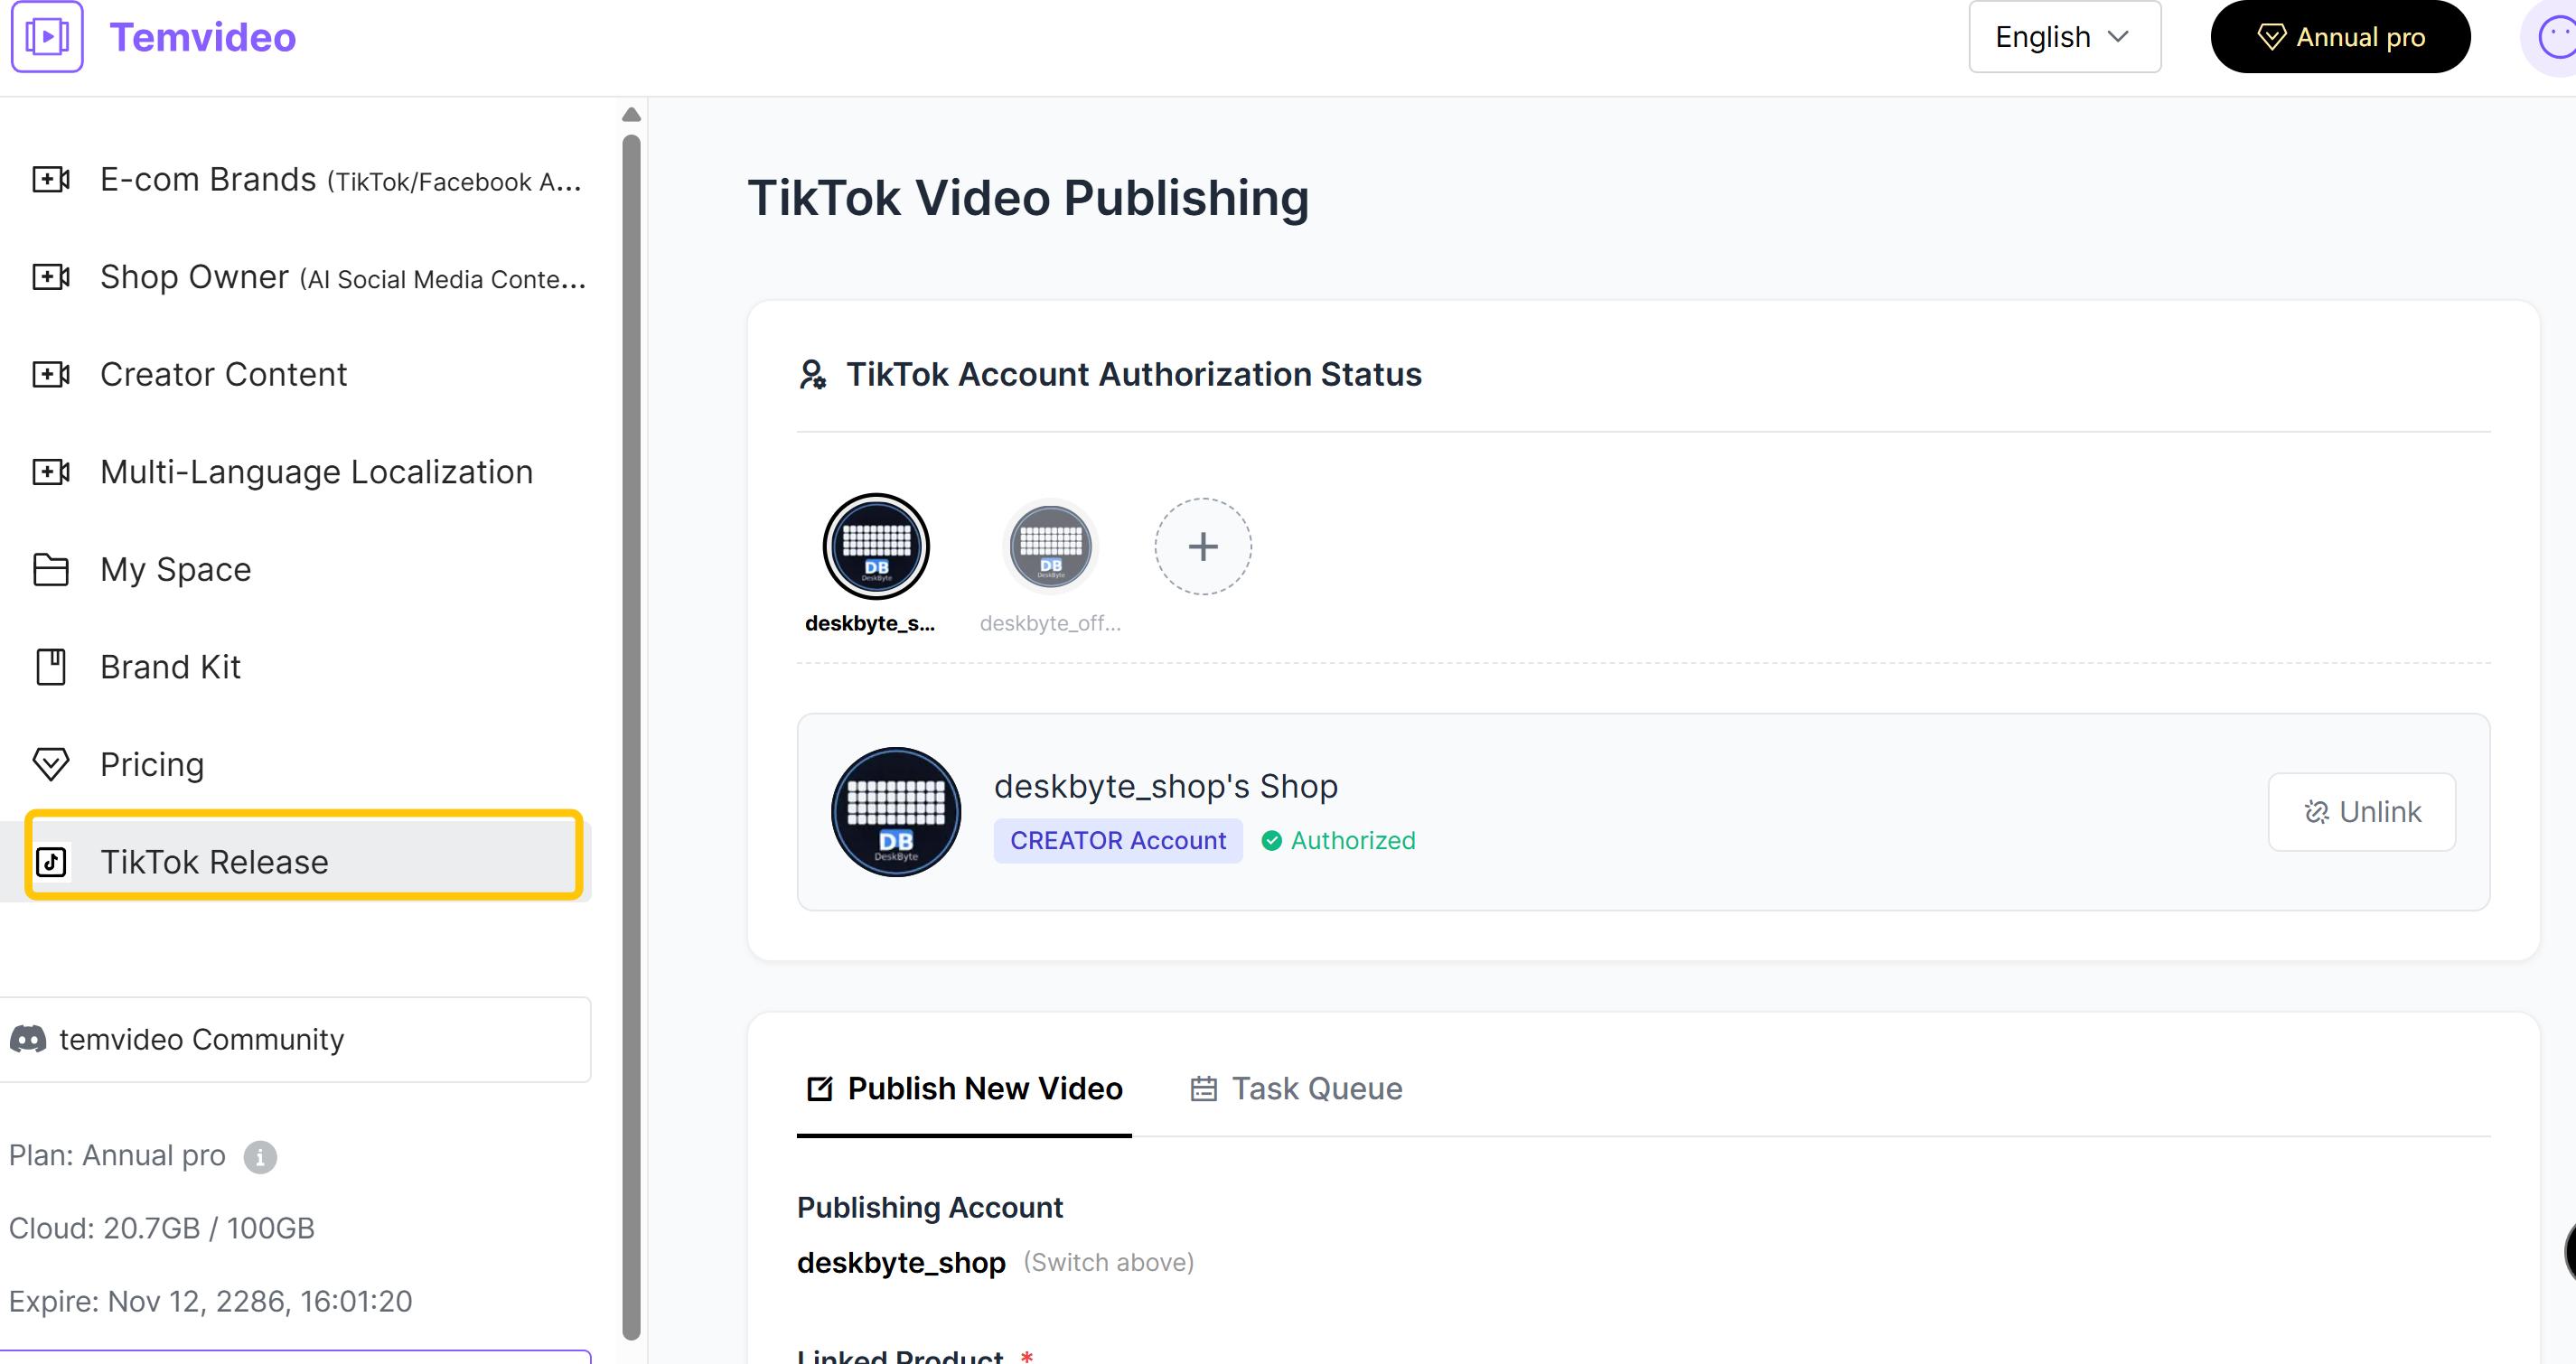Screen dimensions: 2576x1364
Task: Switch to the deskbyte_off... account avatar
Action: pos(1050,547)
